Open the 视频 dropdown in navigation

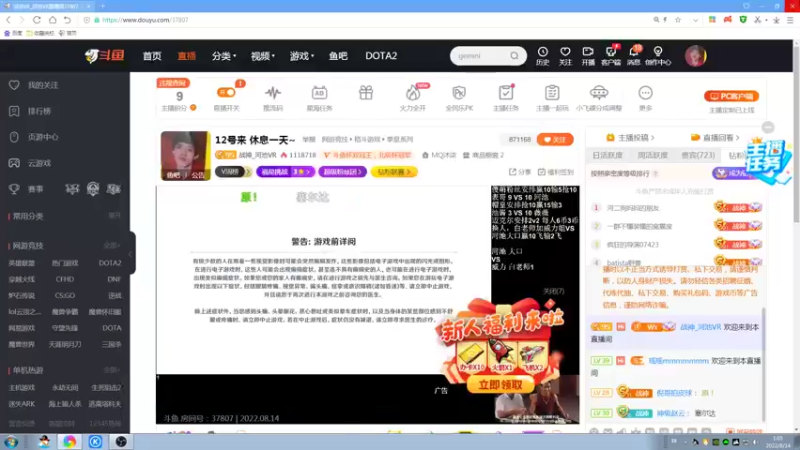coord(263,56)
